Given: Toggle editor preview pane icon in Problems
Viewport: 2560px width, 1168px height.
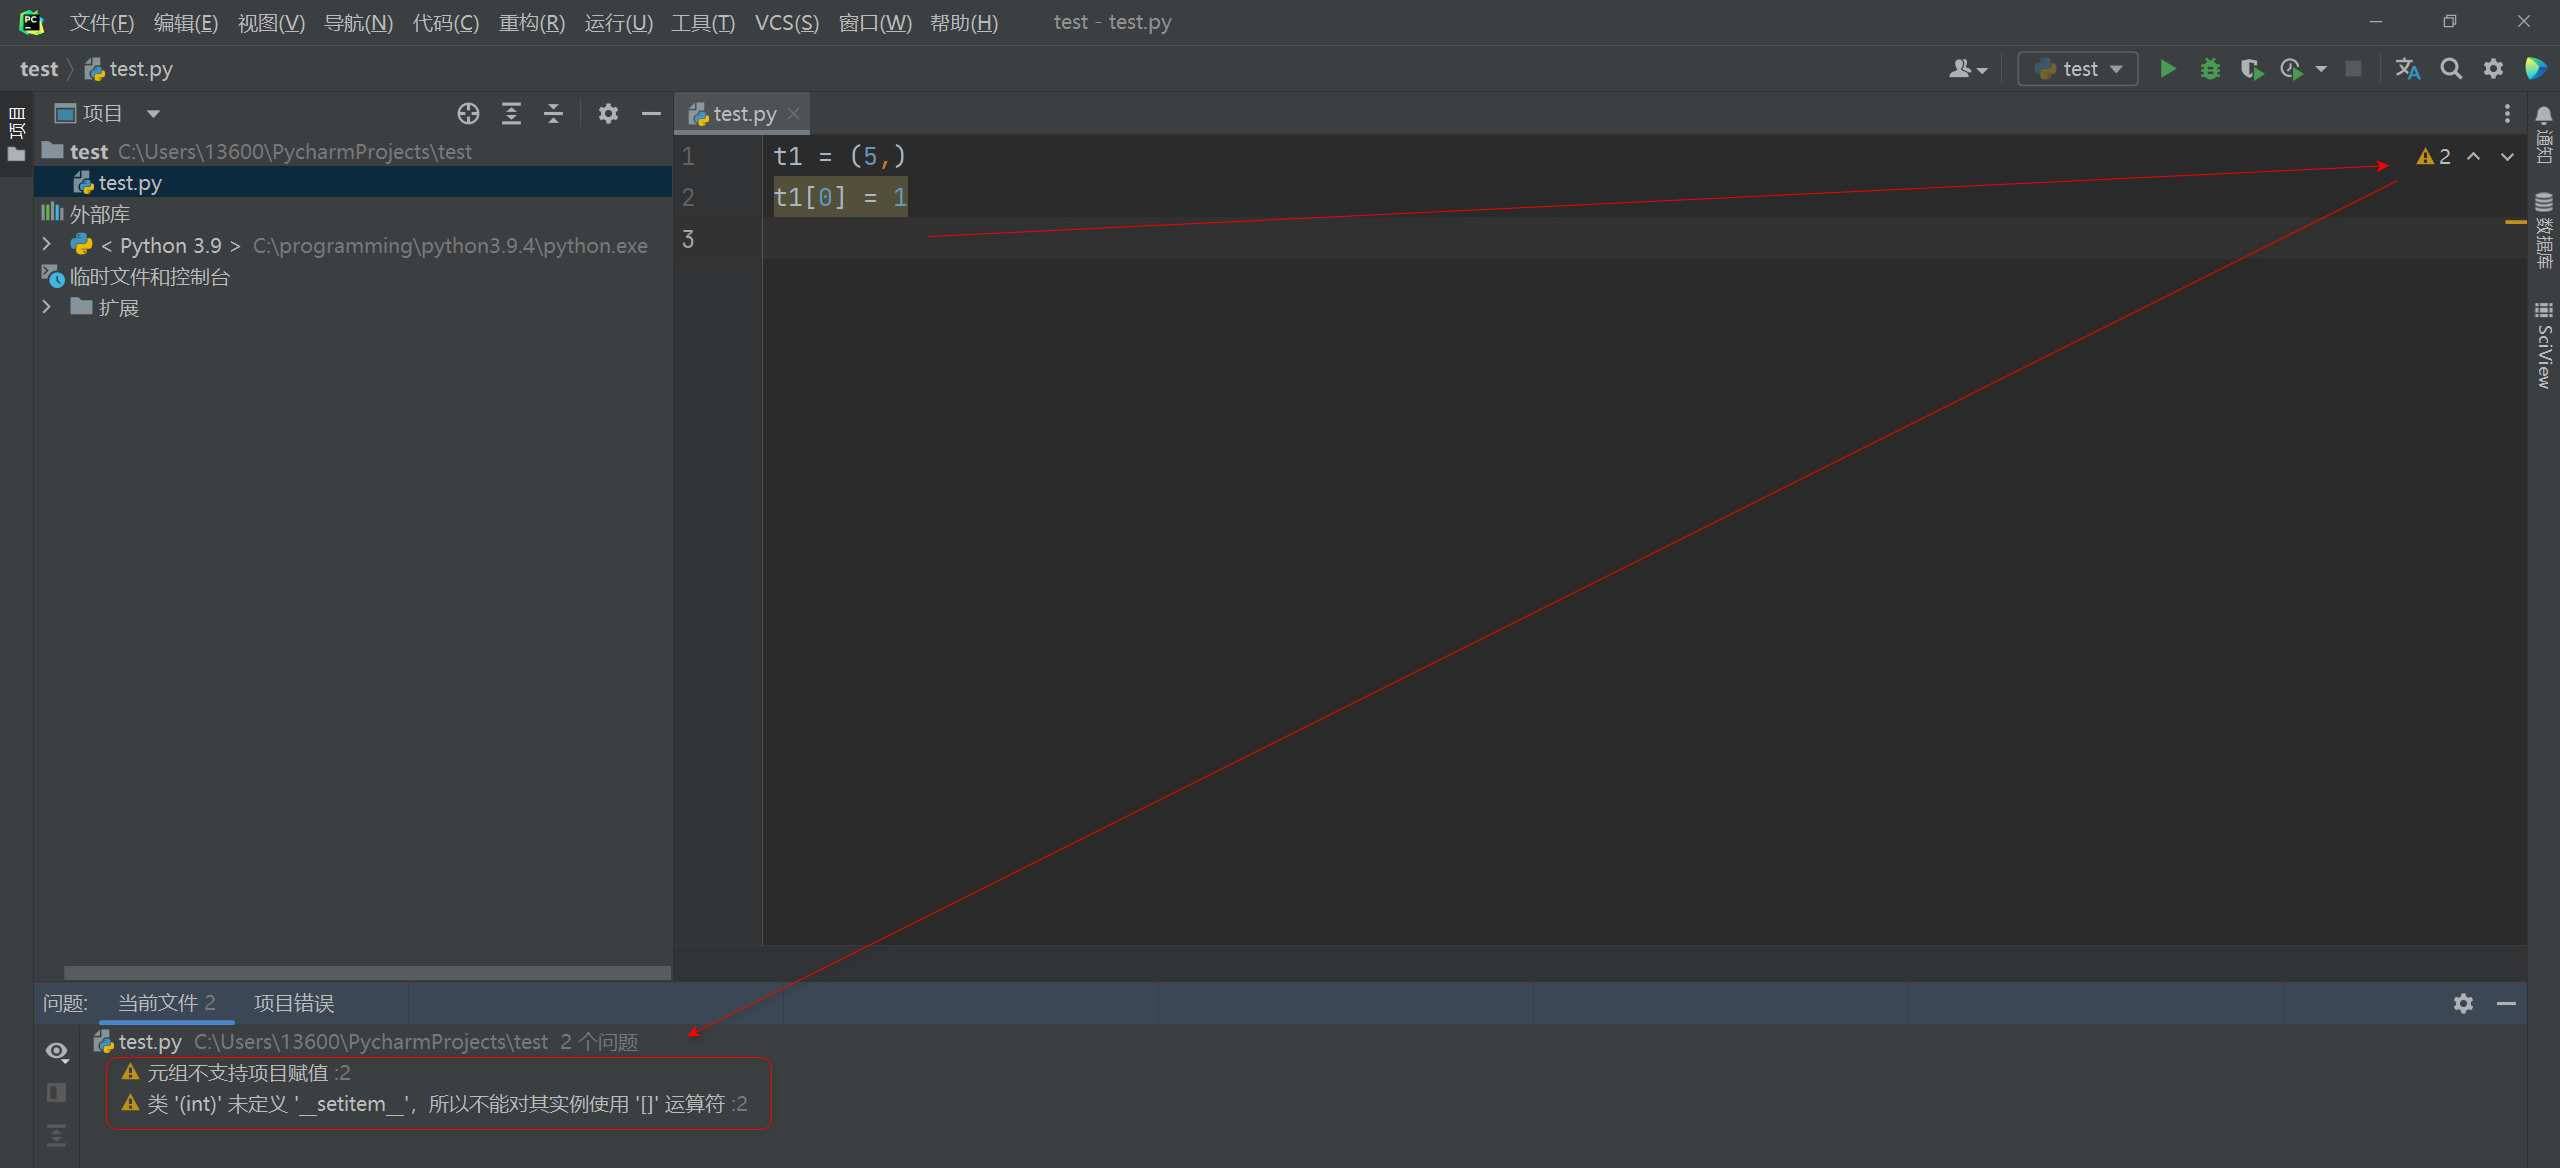Looking at the screenshot, I should (x=57, y=1093).
